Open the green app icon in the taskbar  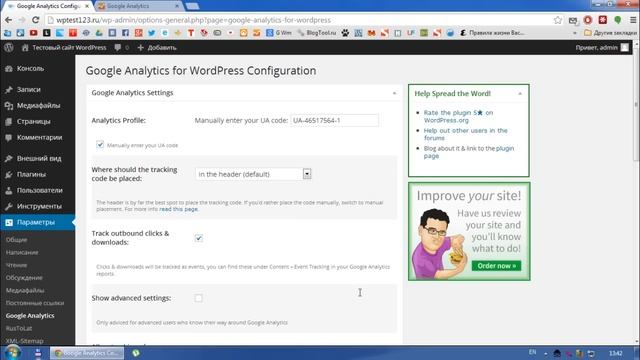tap(136, 353)
